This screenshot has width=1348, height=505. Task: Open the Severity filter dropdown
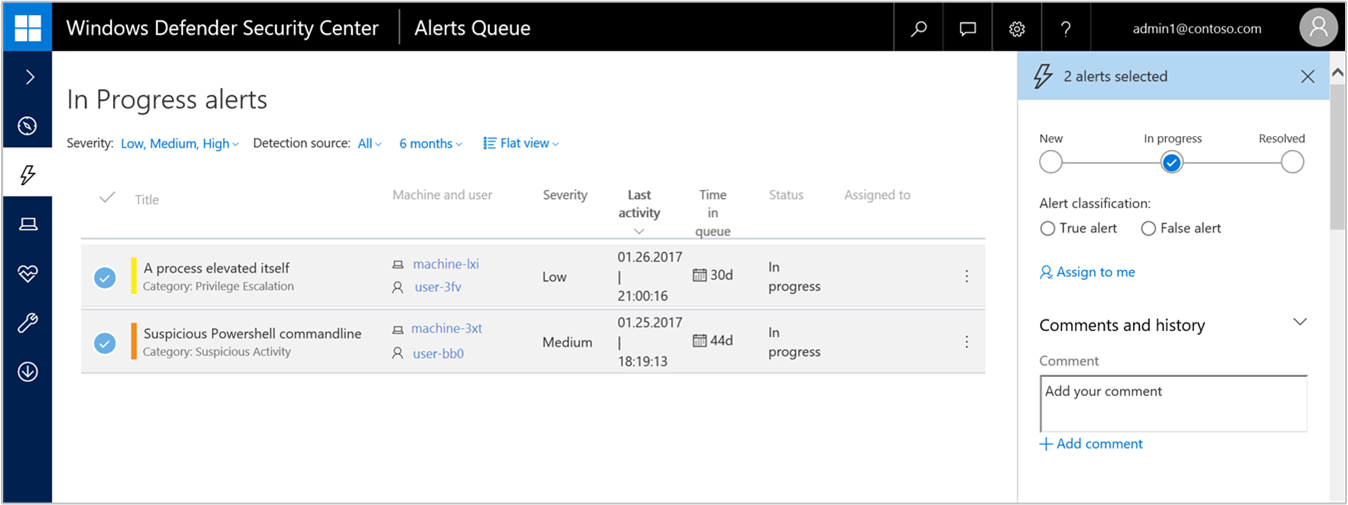pos(179,144)
